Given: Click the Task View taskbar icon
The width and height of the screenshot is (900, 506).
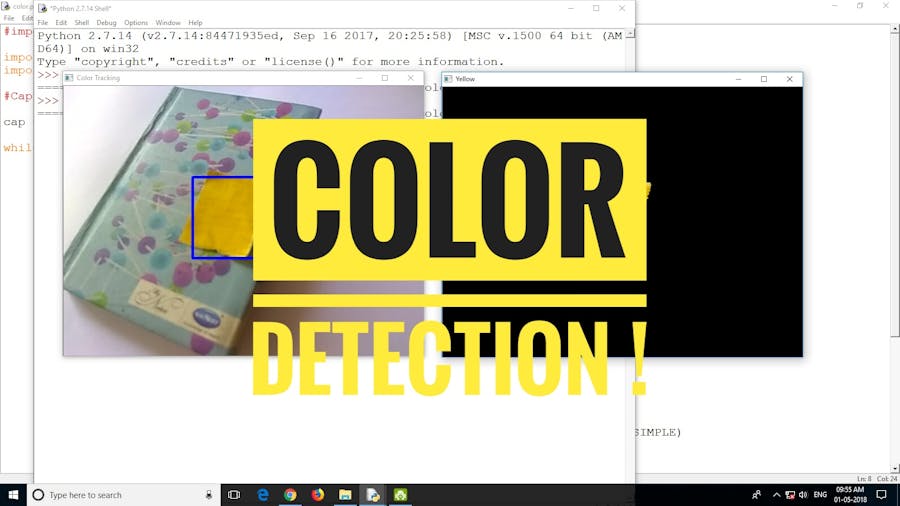Looking at the screenshot, I should click(x=234, y=494).
